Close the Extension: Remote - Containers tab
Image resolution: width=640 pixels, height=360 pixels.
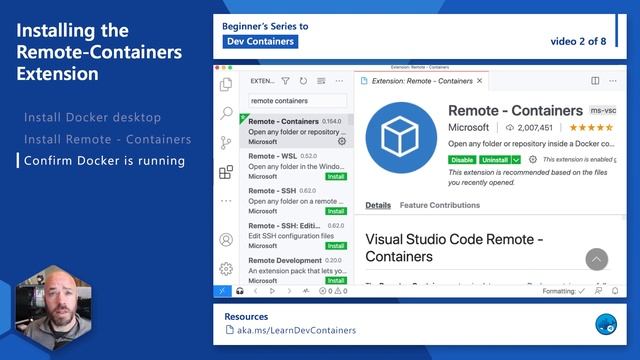(480, 81)
